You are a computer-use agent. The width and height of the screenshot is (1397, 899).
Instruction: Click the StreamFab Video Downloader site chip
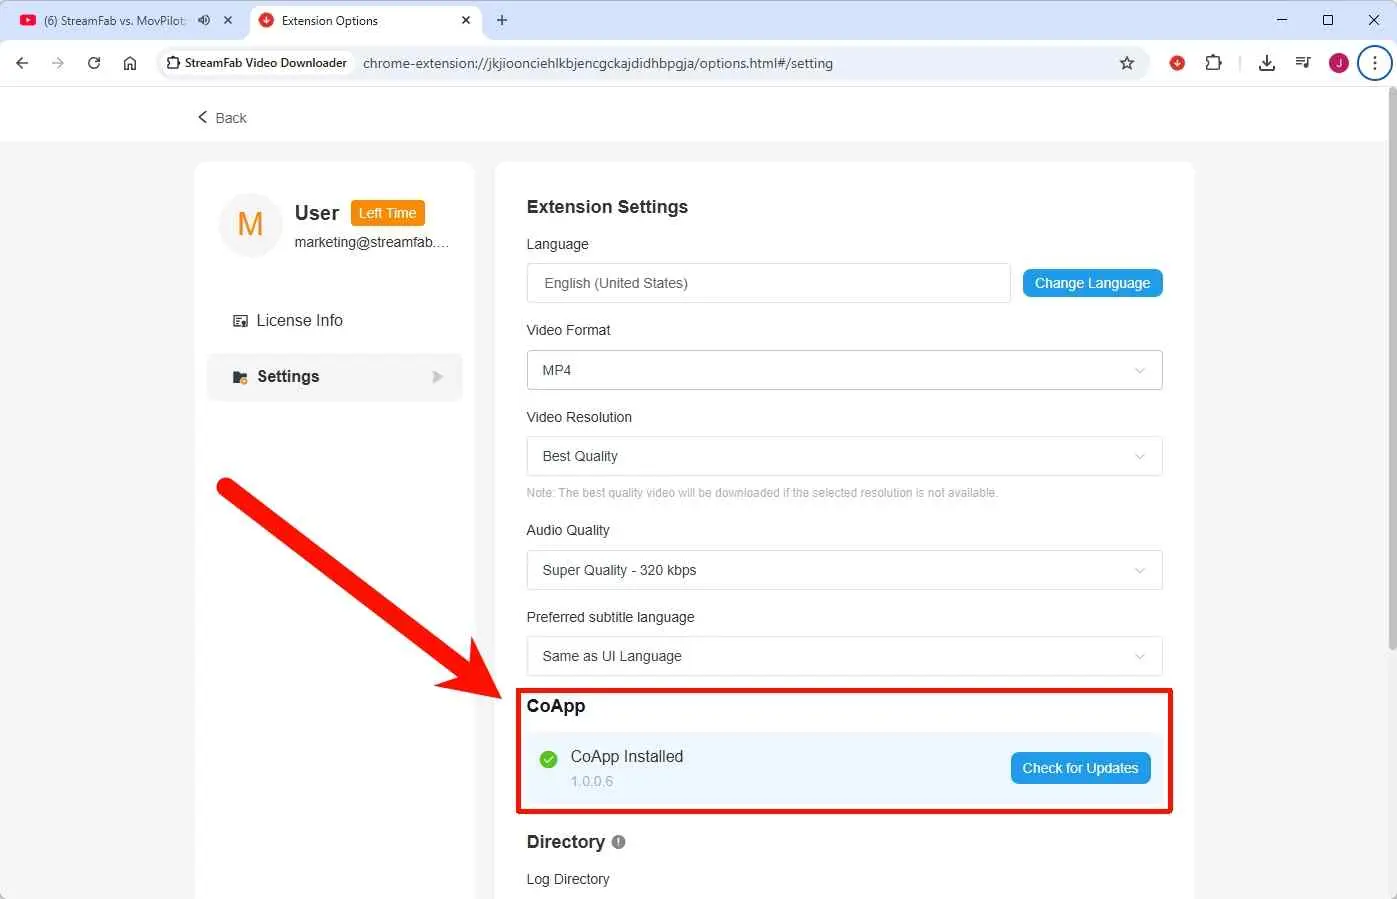click(257, 63)
